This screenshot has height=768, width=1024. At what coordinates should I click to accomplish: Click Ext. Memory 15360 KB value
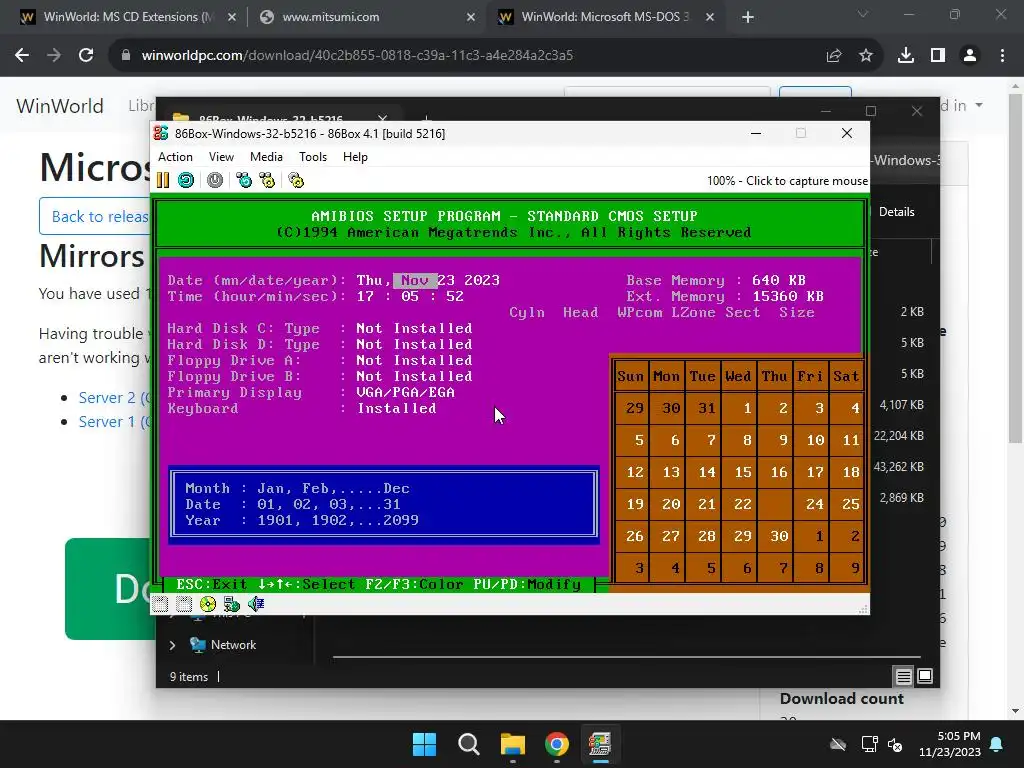click(788, 296)
